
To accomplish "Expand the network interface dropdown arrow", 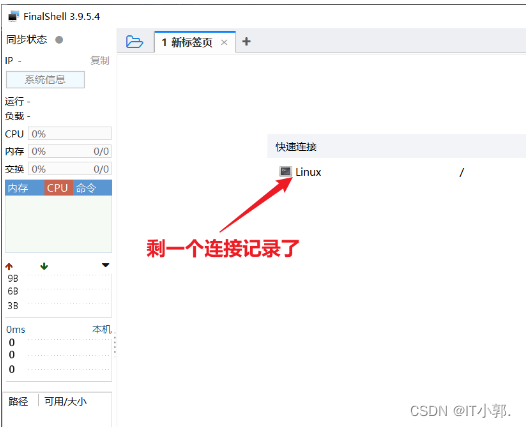I will pos(106,265).
